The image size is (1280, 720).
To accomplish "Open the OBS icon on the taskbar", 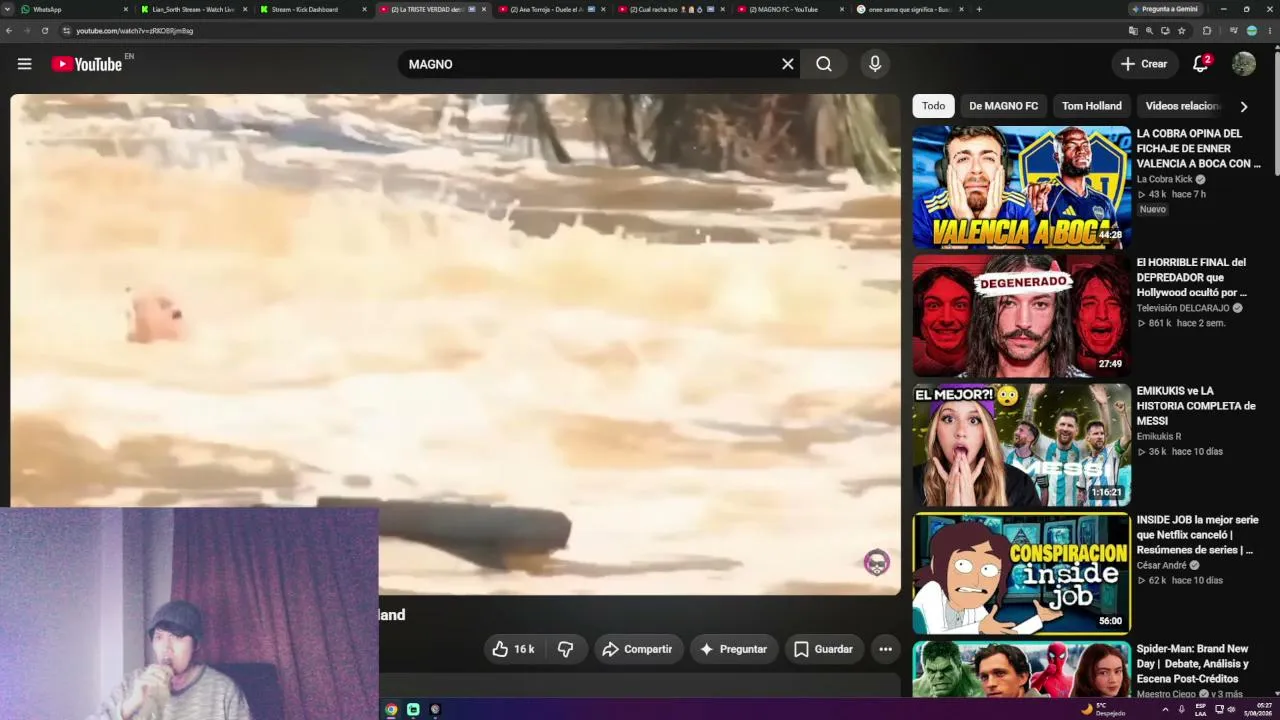I will [x=435, y=710].
